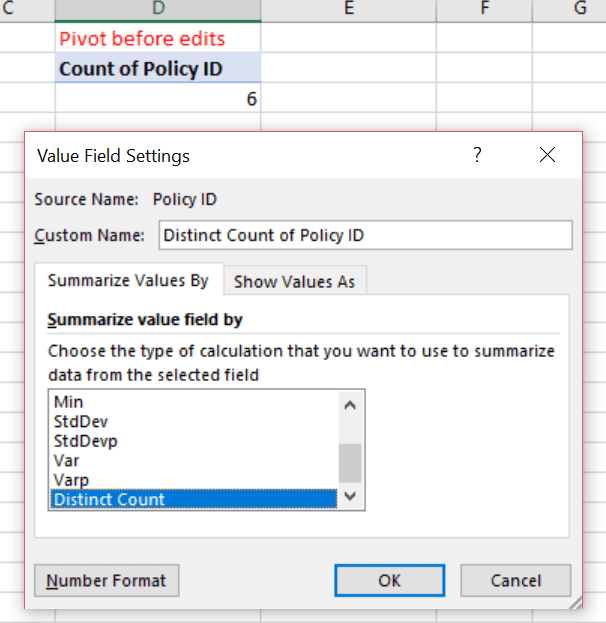Viewport: 606px width, 623px height.
Task: Select the cell containing value 6
Action: pyautogui.click(x=158, y=98)
